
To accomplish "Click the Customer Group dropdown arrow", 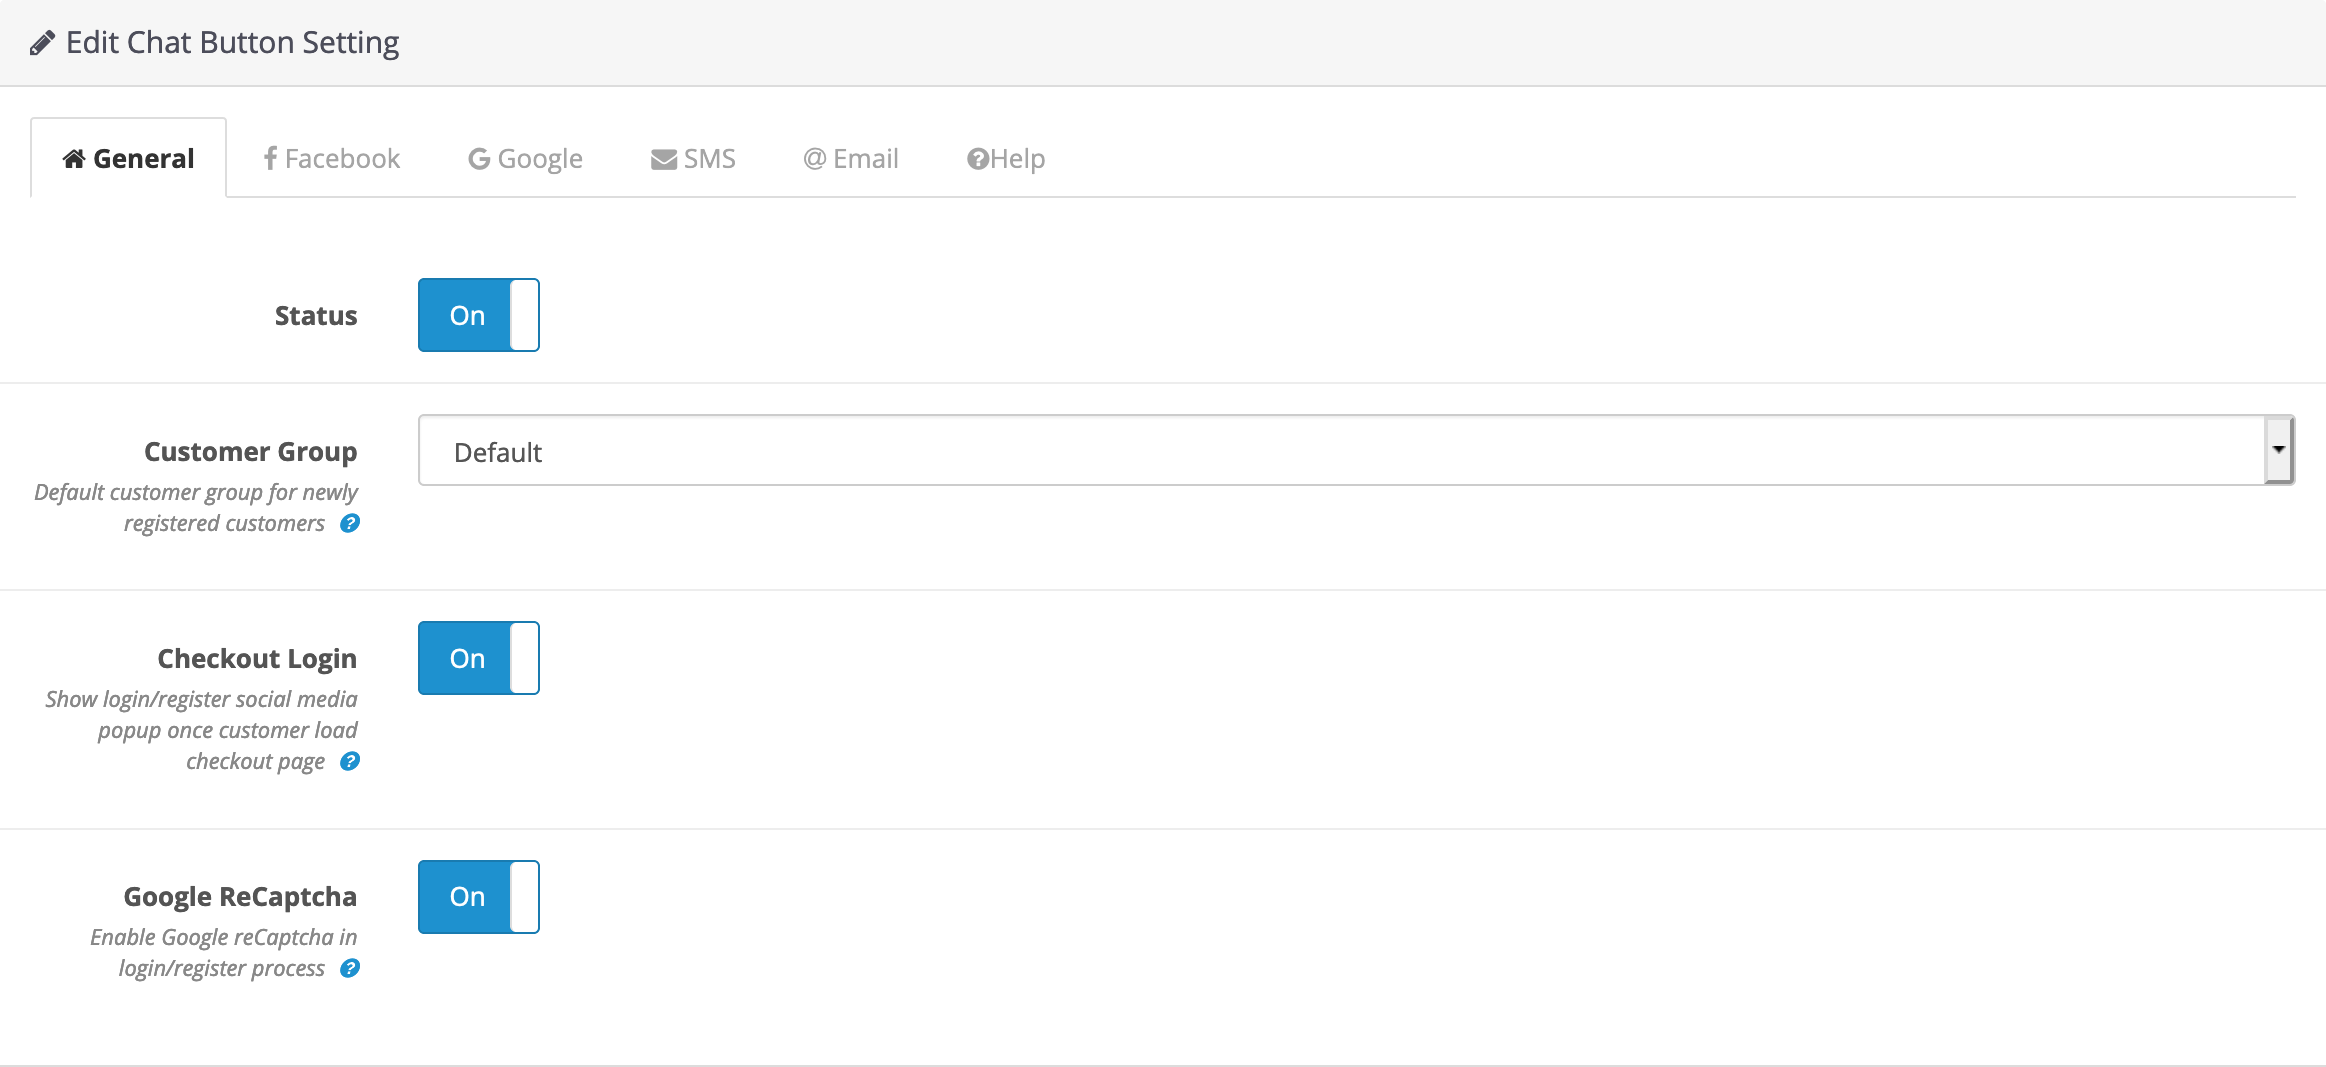I will pos(2278,450).
